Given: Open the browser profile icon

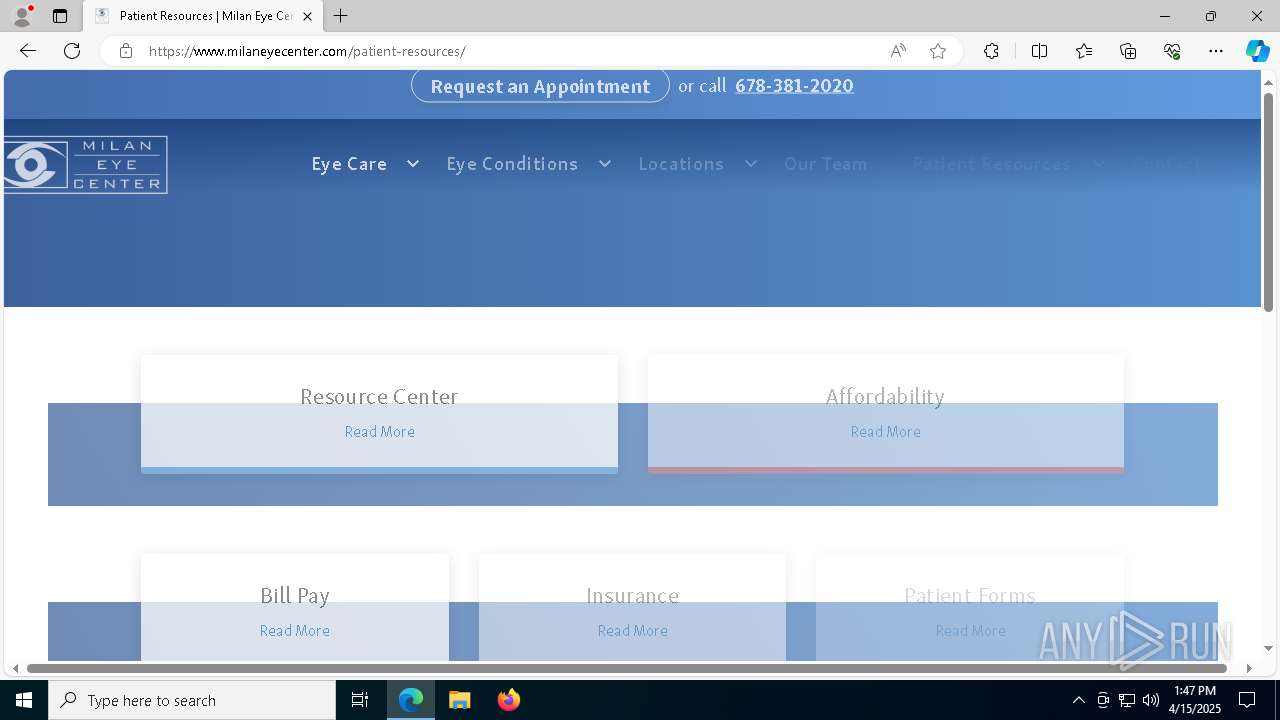Looking at the screenshot, I should point(22,16).
